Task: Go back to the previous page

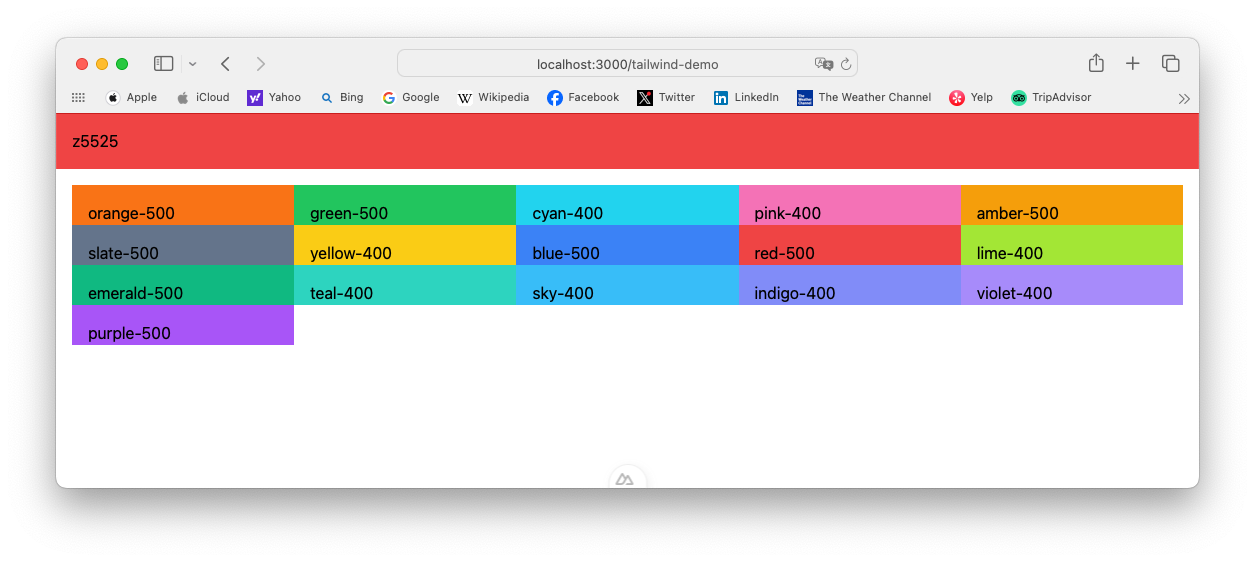Action: click(225, 64)
